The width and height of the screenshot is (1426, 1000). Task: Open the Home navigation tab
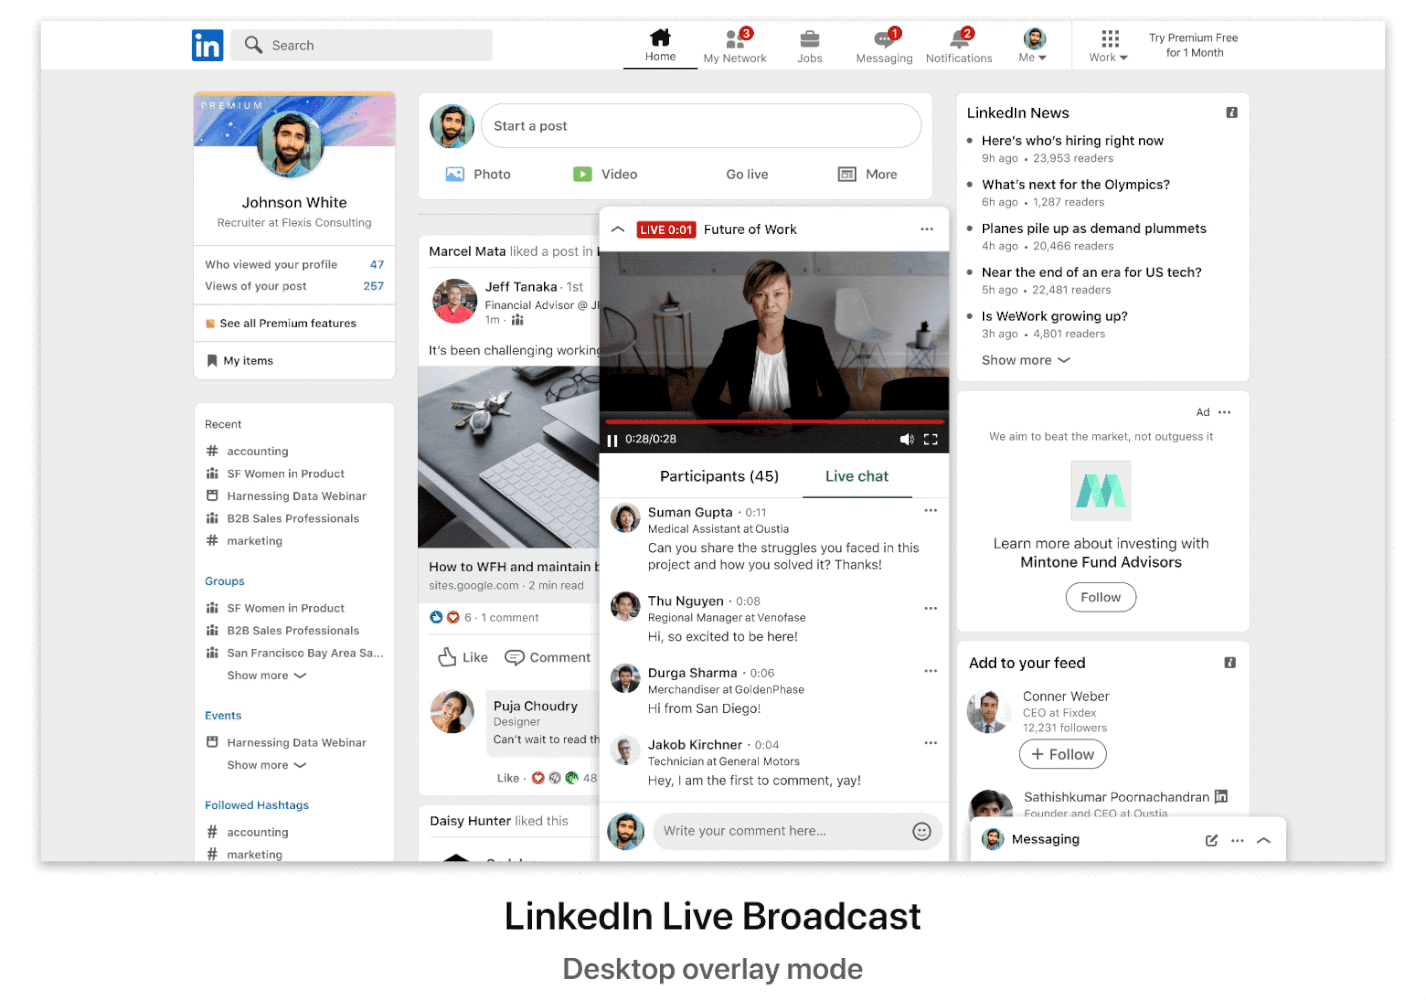click(x=660, y=45)
